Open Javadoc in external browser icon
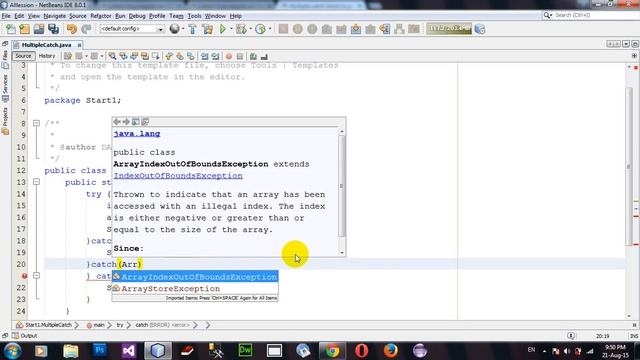Viewport: 640px width, 360px height. tap(136, 122)
